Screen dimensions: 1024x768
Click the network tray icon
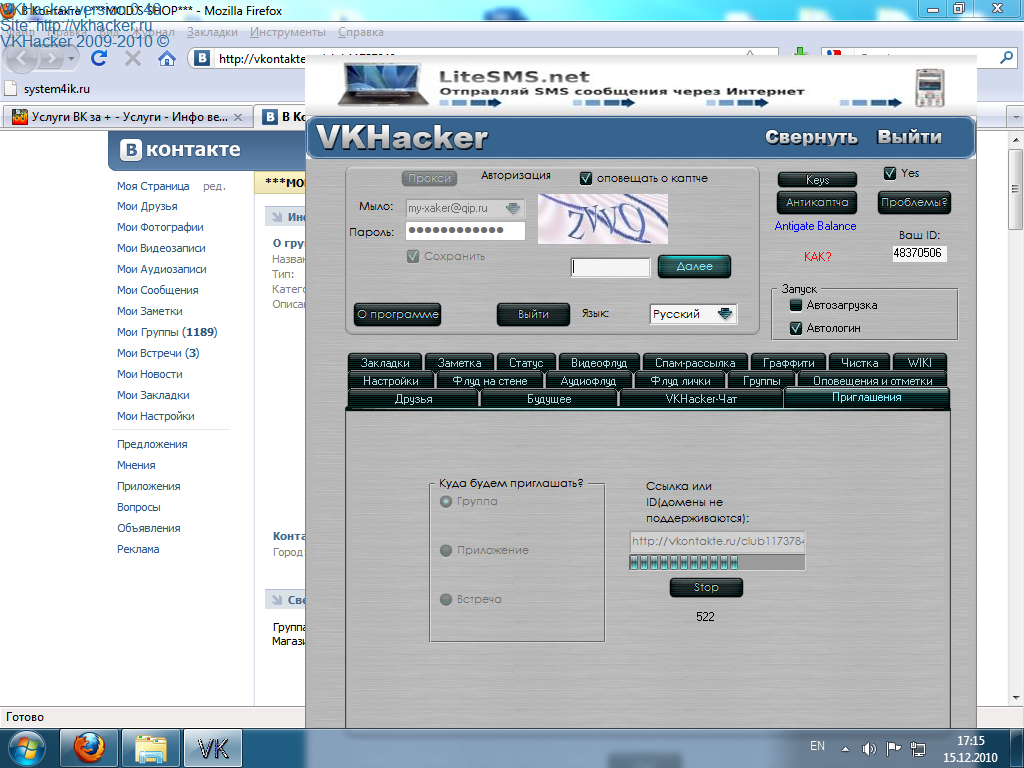918,748
